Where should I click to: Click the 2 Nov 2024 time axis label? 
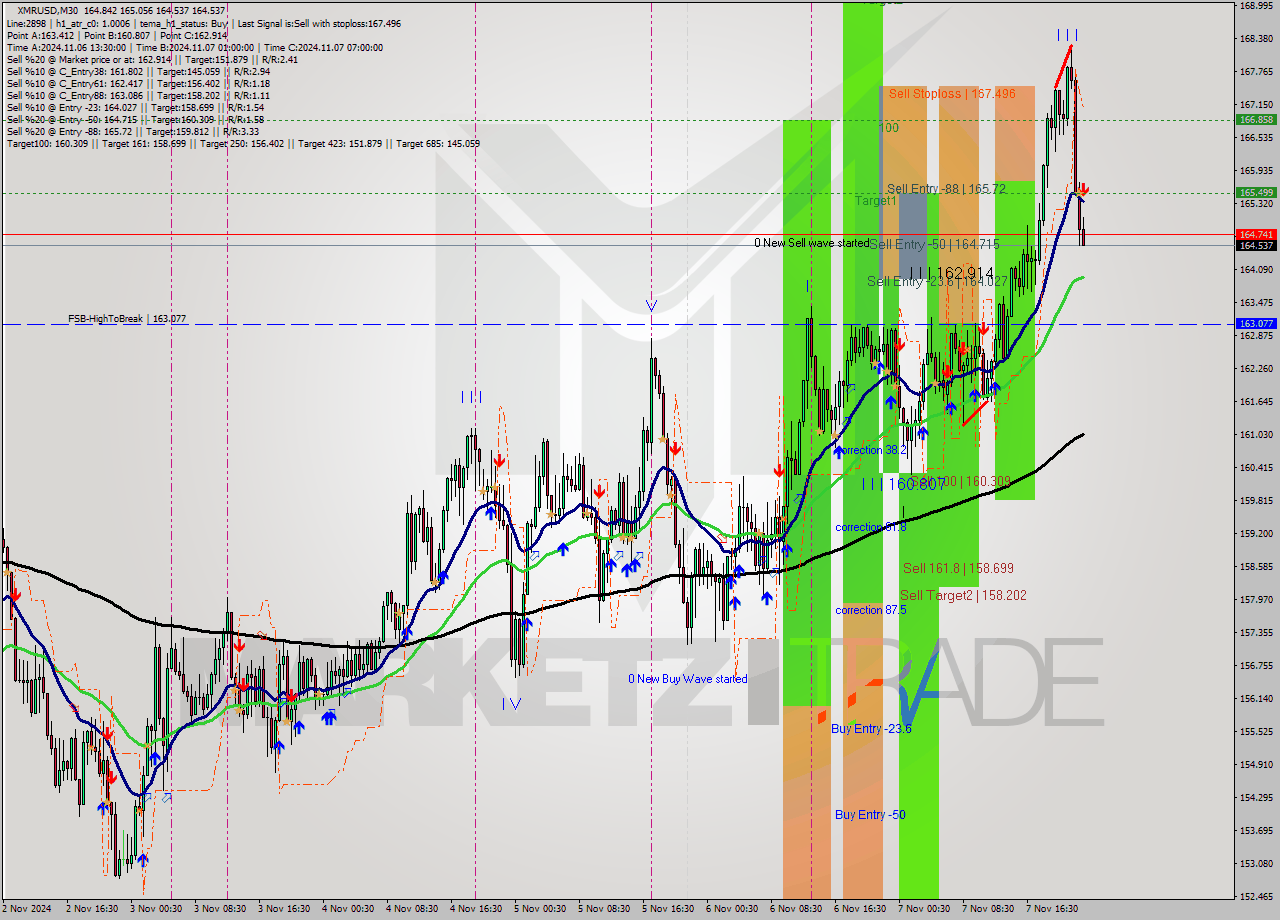[28, 909]
